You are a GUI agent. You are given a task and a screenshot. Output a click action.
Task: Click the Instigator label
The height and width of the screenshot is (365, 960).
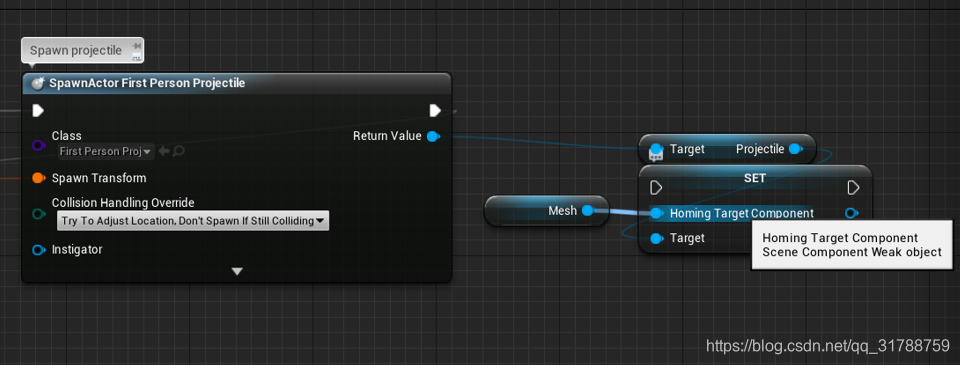[77, 250]
